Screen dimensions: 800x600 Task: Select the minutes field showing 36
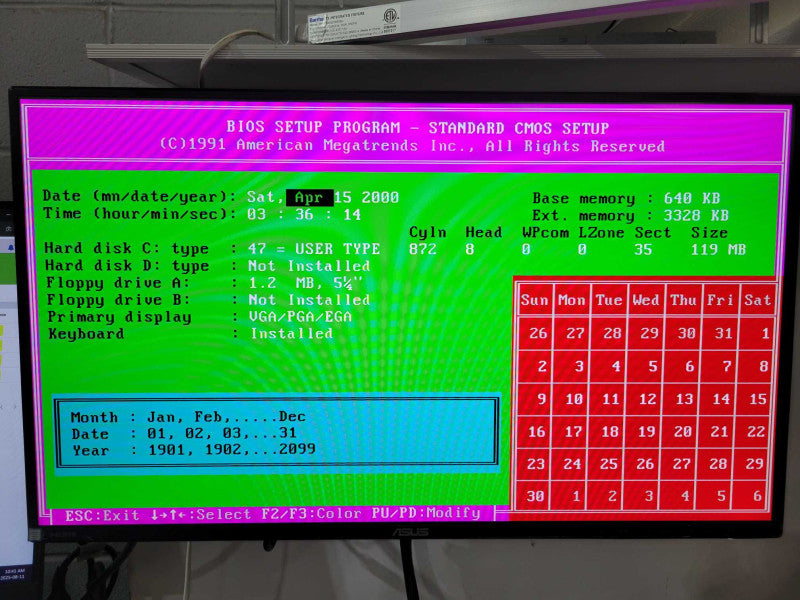tap(304, 214)
